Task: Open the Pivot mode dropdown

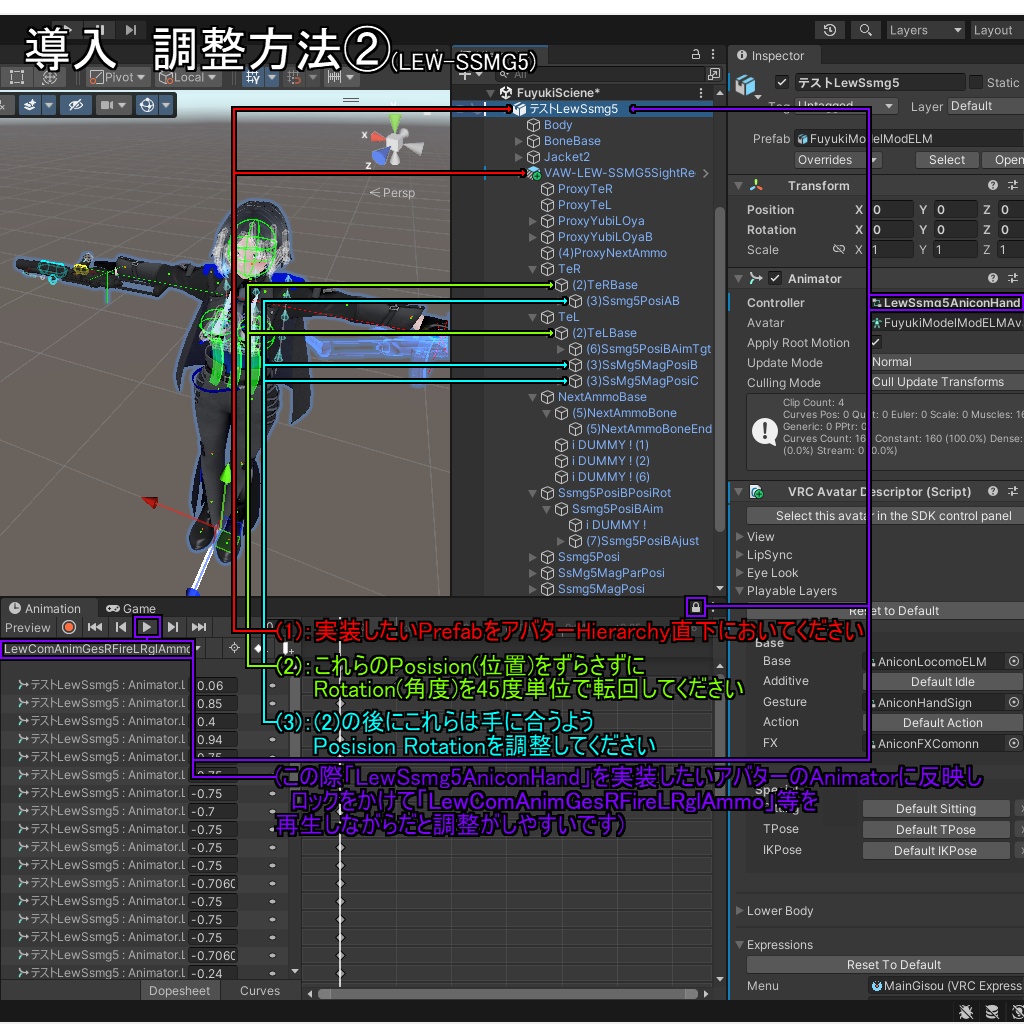Action: tap(118, 77)
